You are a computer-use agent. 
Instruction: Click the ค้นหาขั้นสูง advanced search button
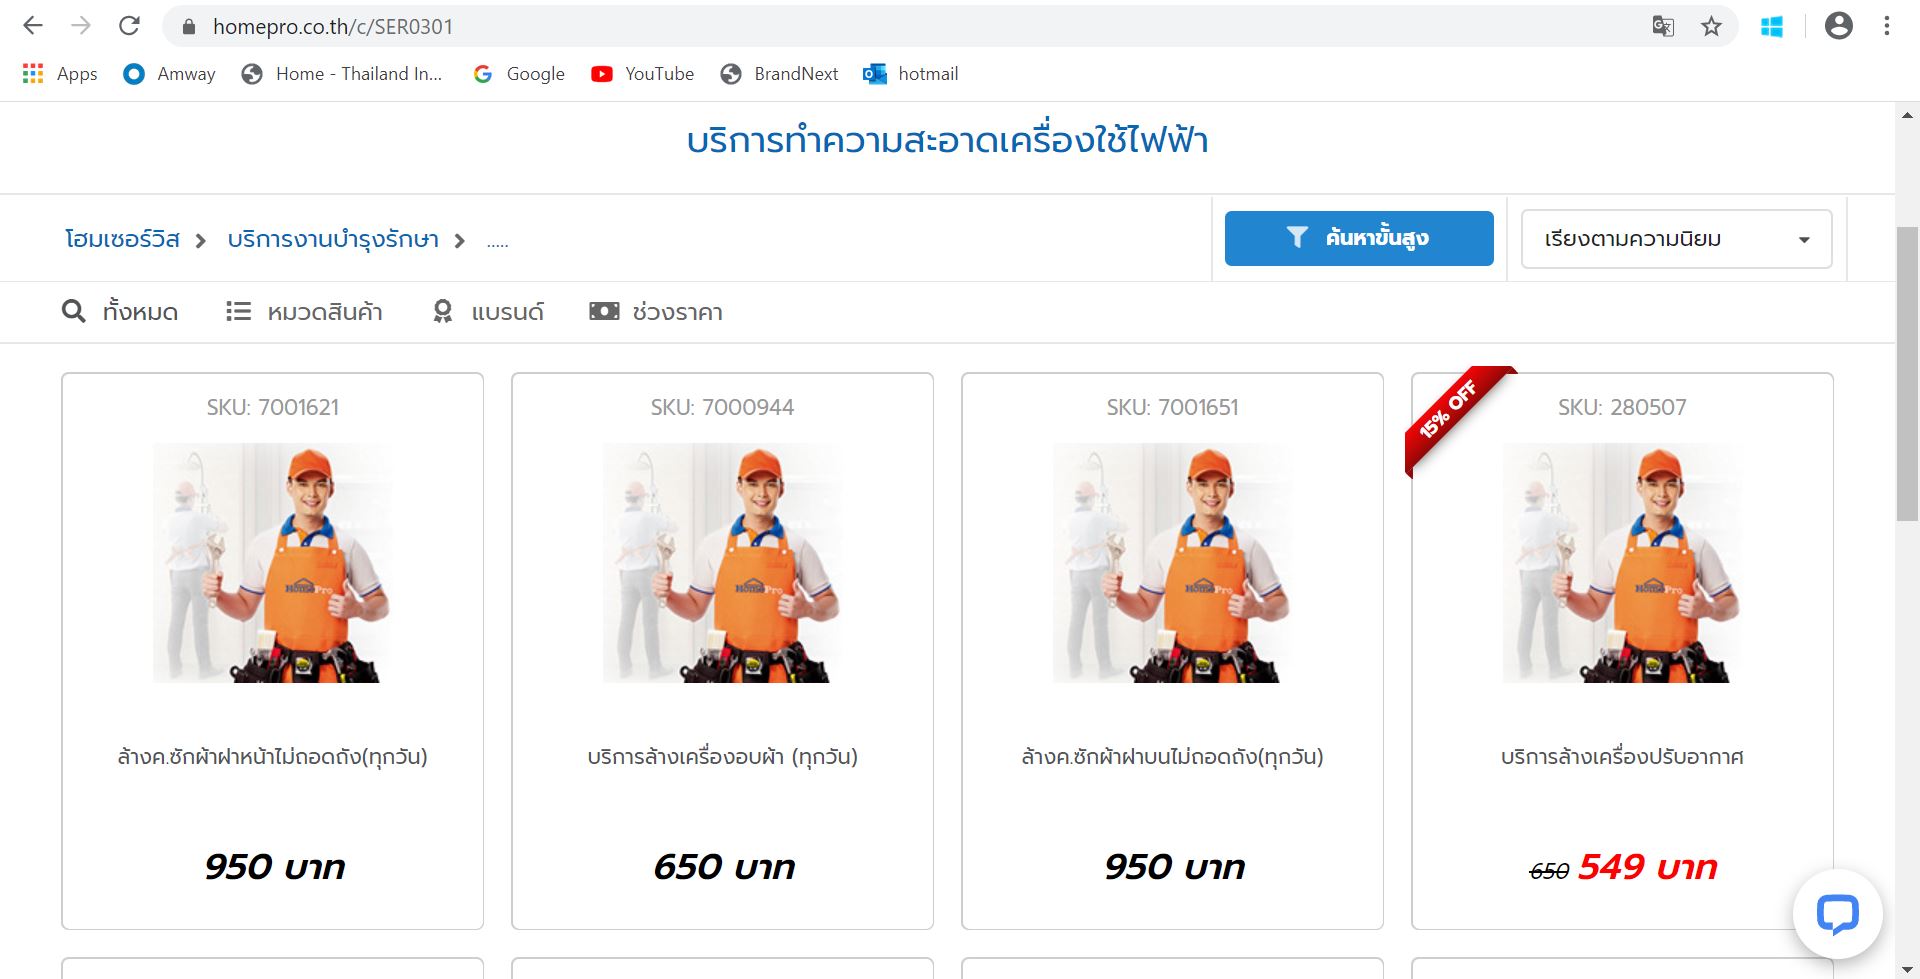(1359, 238)
